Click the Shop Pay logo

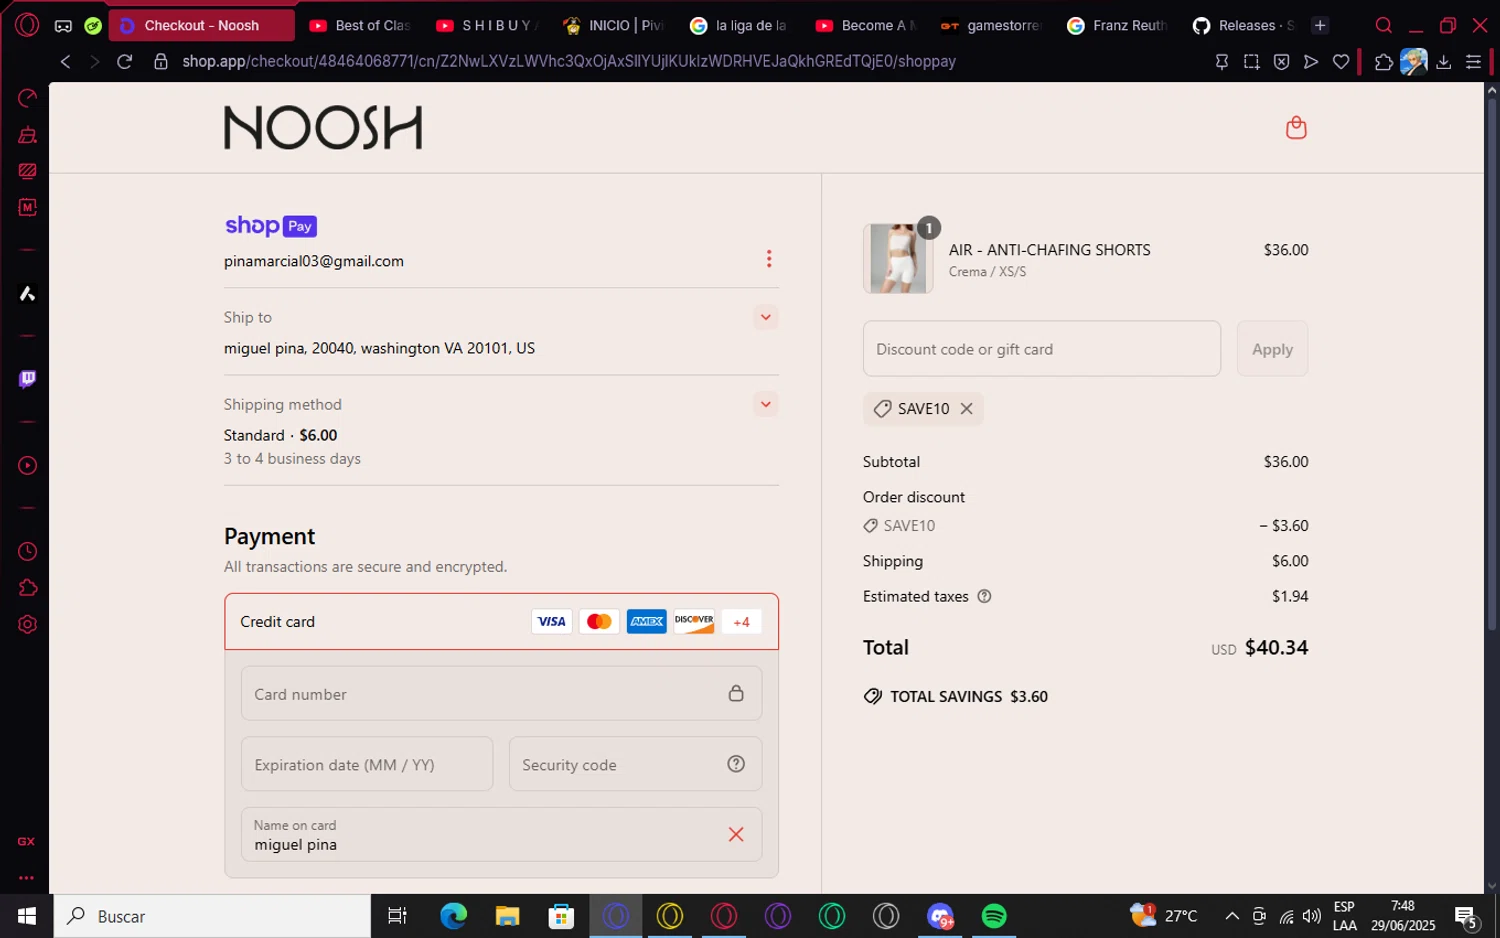(x=271, y=226)
